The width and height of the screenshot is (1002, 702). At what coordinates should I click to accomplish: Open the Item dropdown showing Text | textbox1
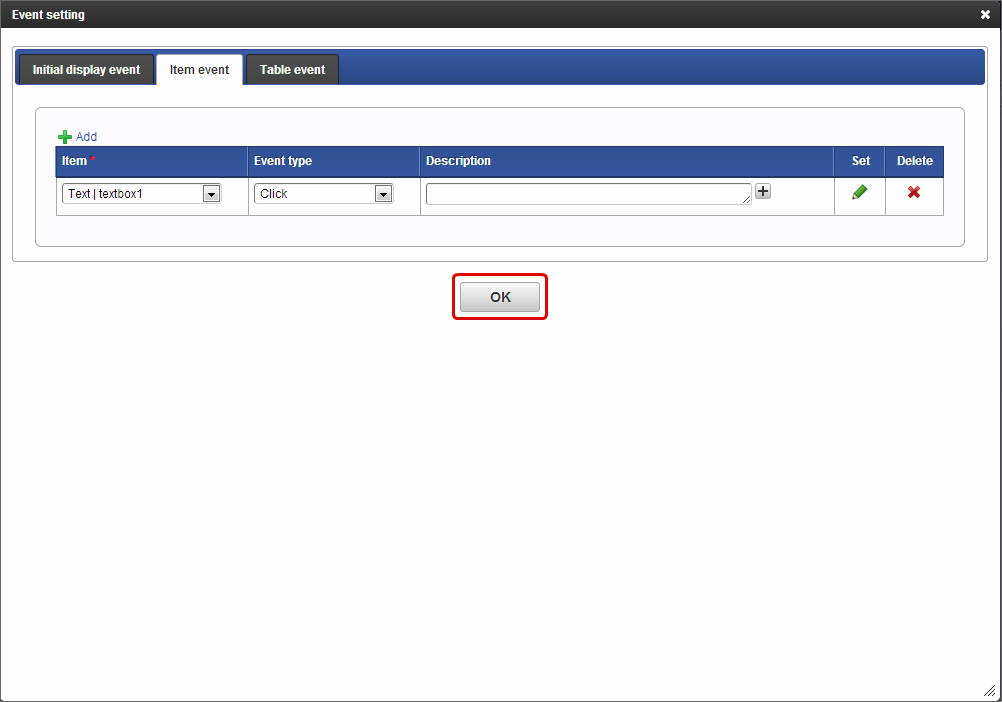[141, 194]
